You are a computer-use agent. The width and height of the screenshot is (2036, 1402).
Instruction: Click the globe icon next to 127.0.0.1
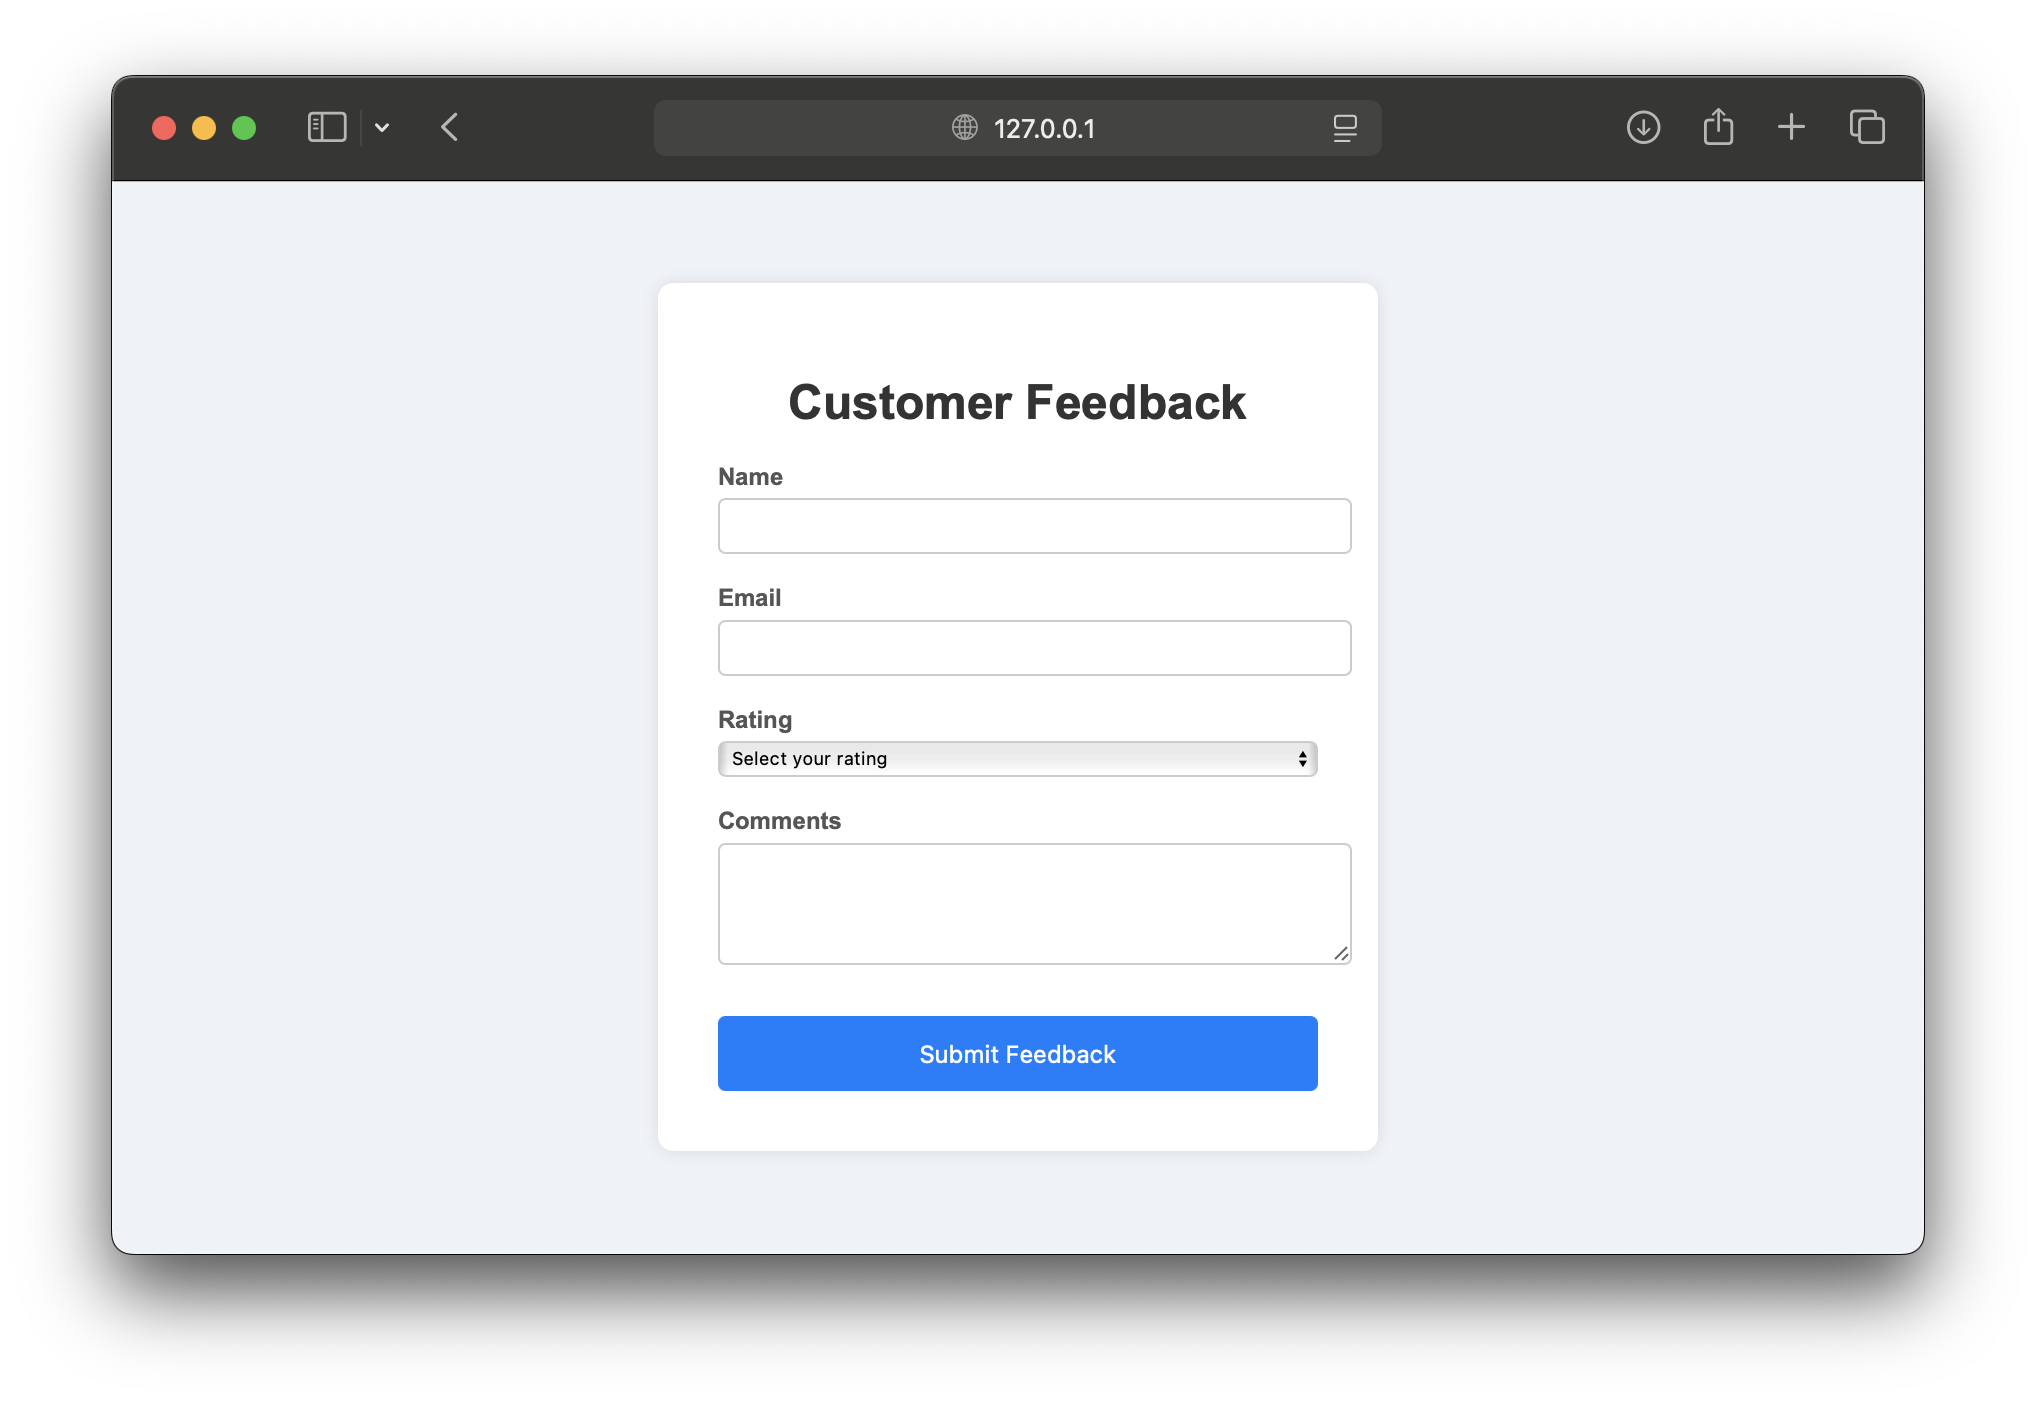[x=963, y=128]
